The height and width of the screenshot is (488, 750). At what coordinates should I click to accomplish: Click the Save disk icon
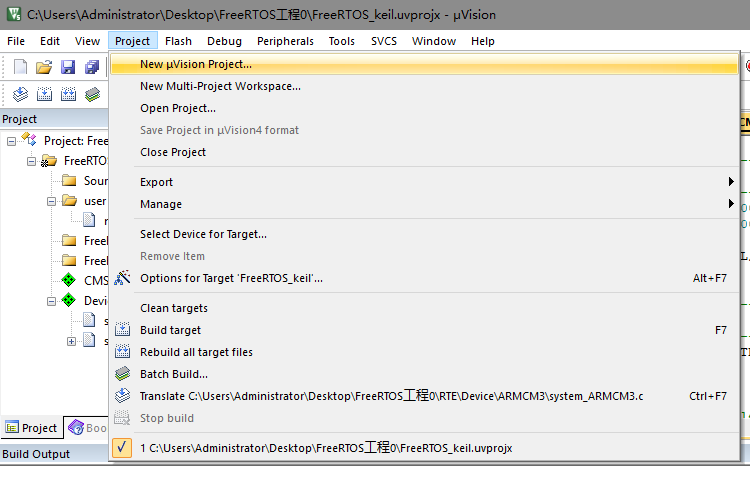[68, 67]
